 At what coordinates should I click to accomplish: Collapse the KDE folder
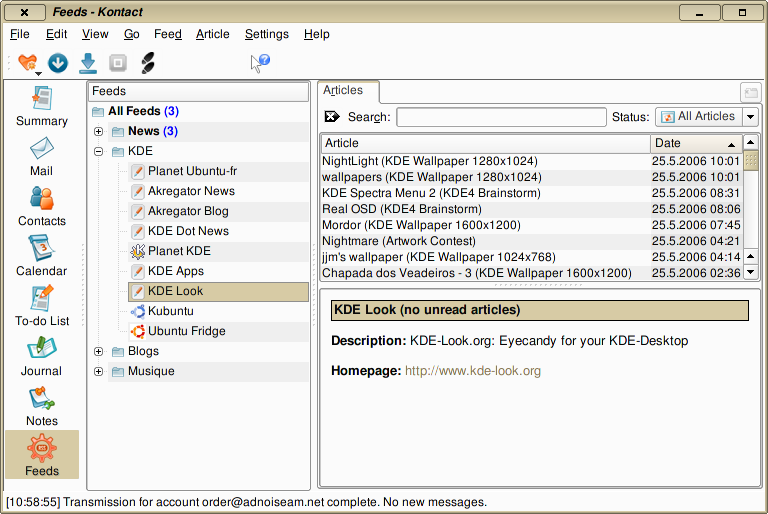pyautogui.click(x=98, y=151)
